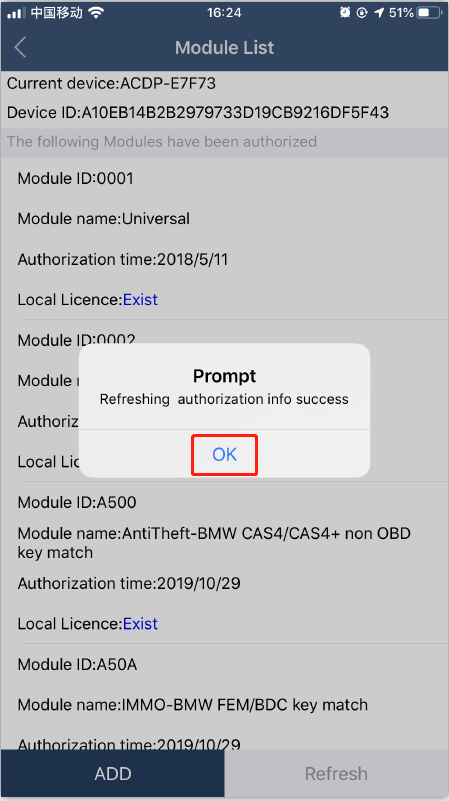
Task: Tap the alarm clock status icon
Action: click(x=345, y=13)
